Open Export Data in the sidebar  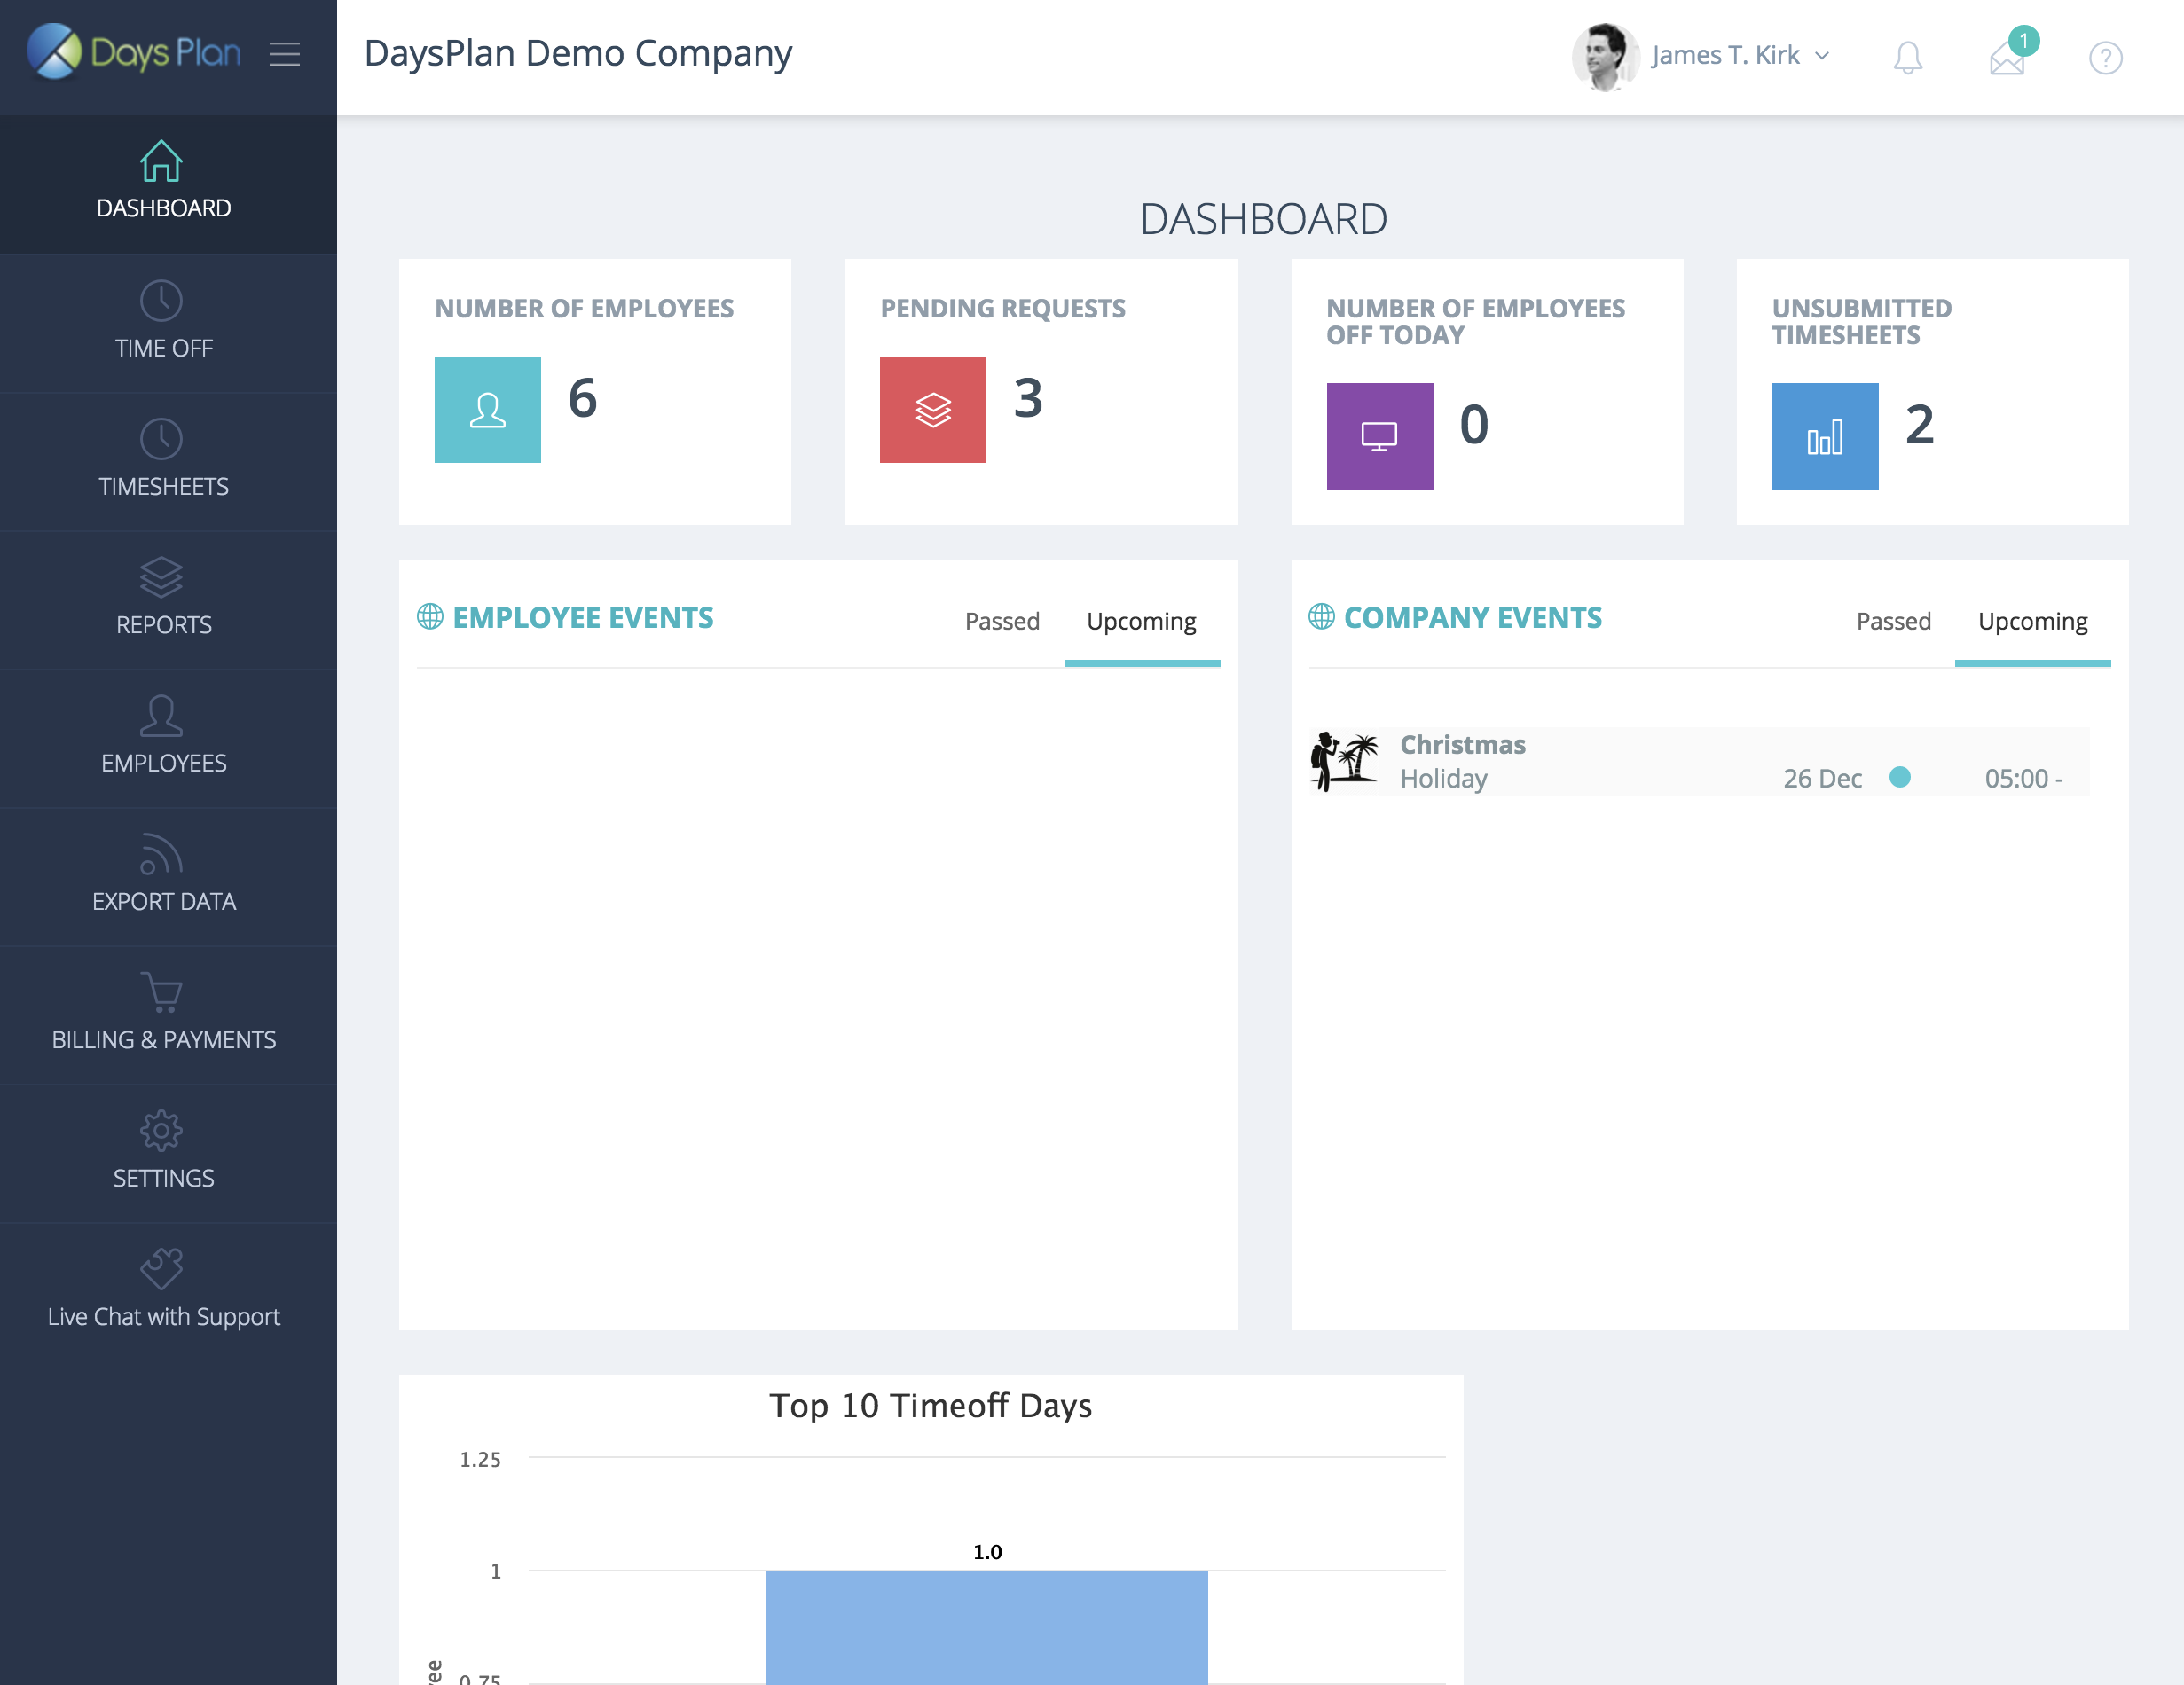[x=163, y=875]
